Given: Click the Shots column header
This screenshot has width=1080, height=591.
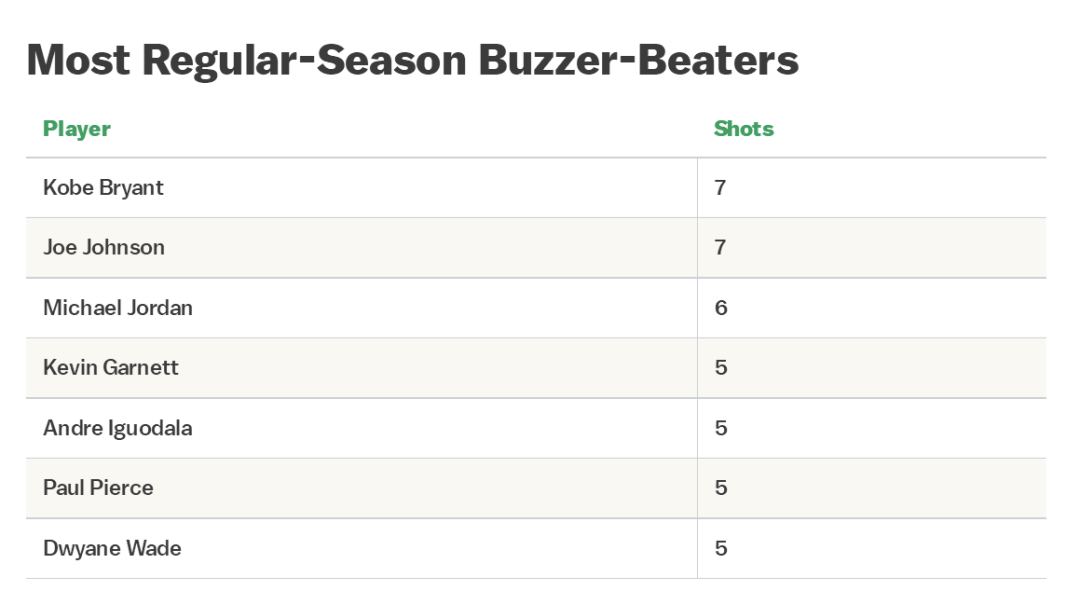Looking at the screenshot, I should [x=743, y=129].
